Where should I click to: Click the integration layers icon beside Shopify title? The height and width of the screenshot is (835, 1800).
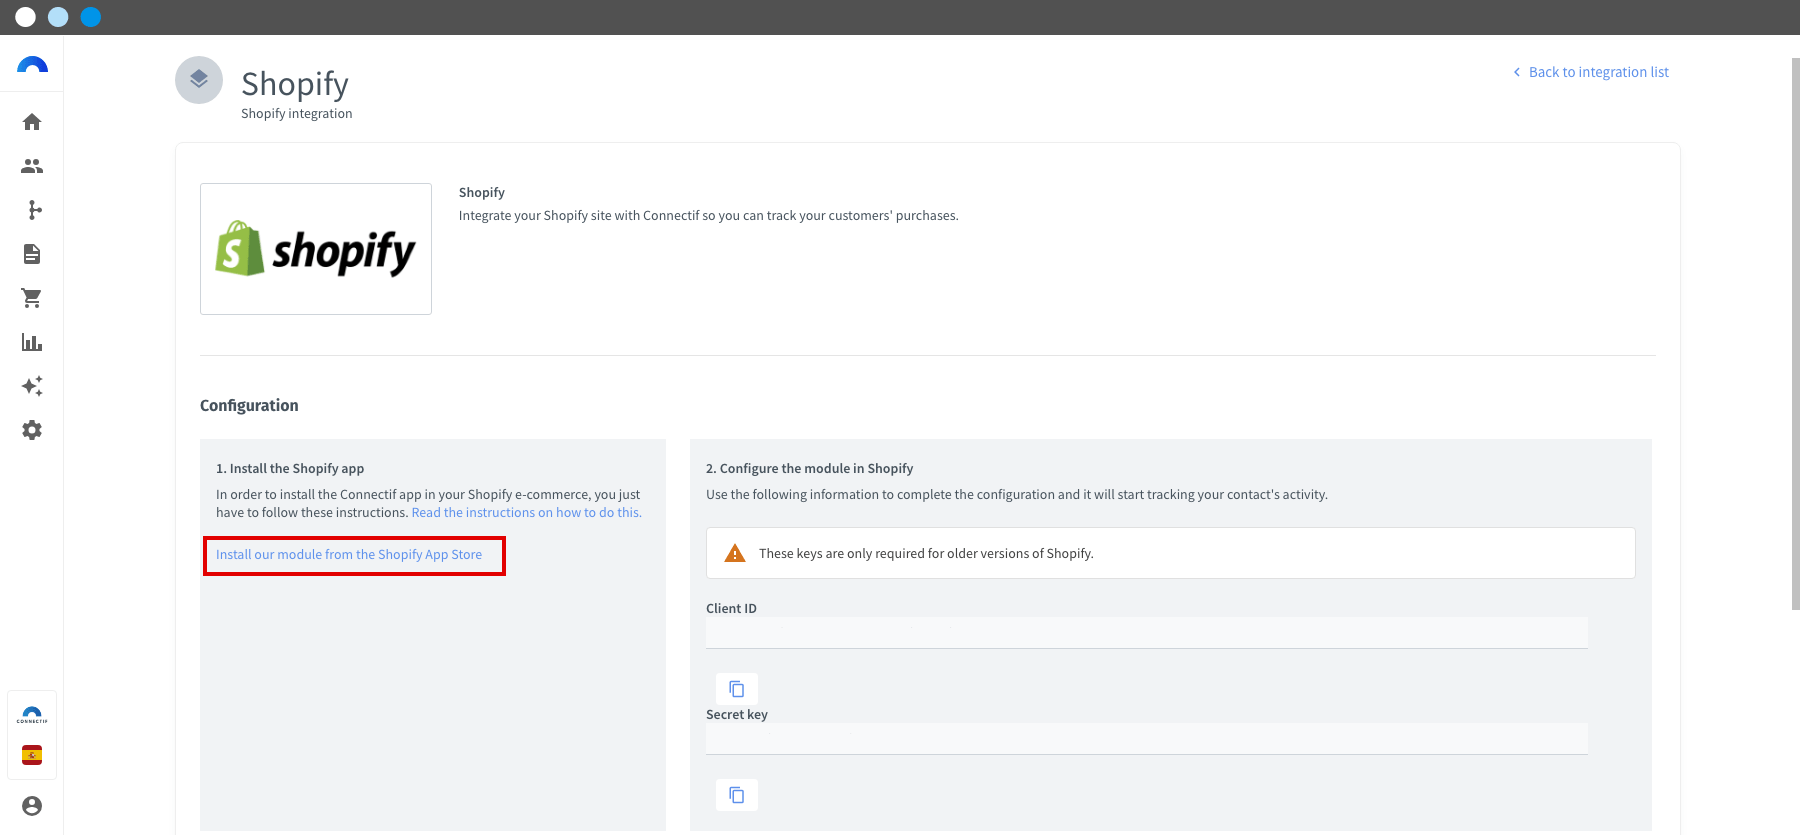tap(199, 80)
